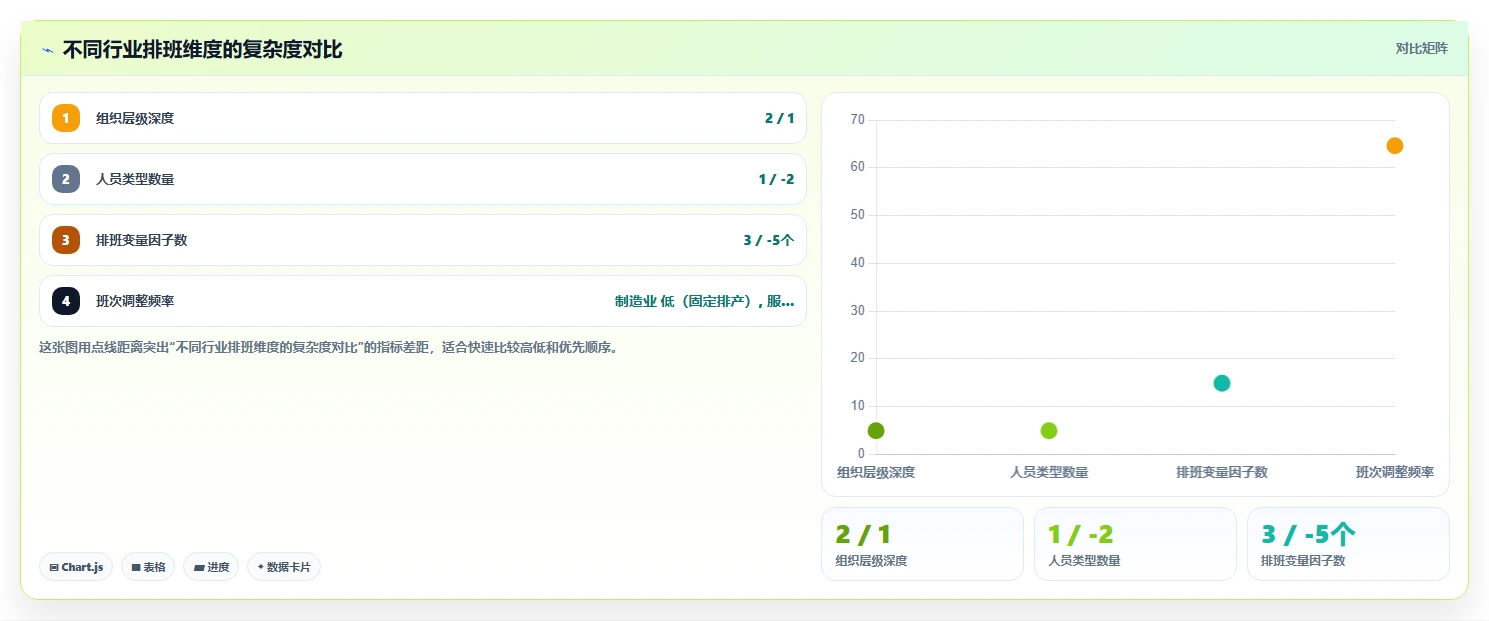
Task: Select the 班次调整频率 list row
Action: (423, 301)
